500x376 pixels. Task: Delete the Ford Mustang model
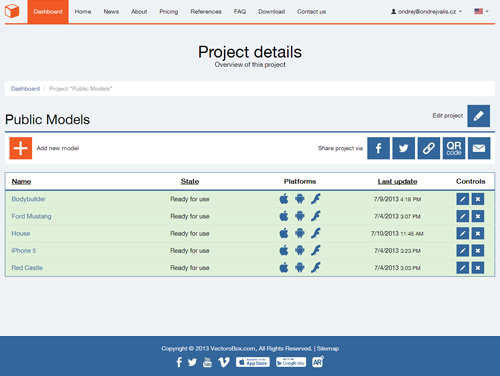tap(478, 216)
